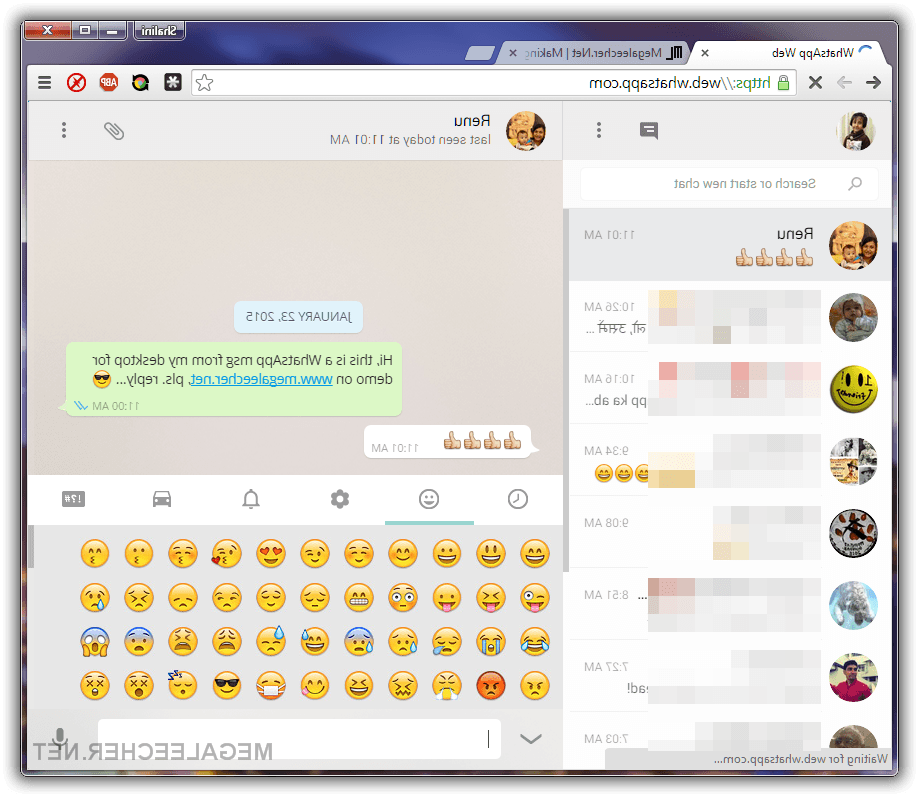Insert the steam-from-nose triumph emoji
This screenshot has height=797, width=919.
click(x=447, y=686)
